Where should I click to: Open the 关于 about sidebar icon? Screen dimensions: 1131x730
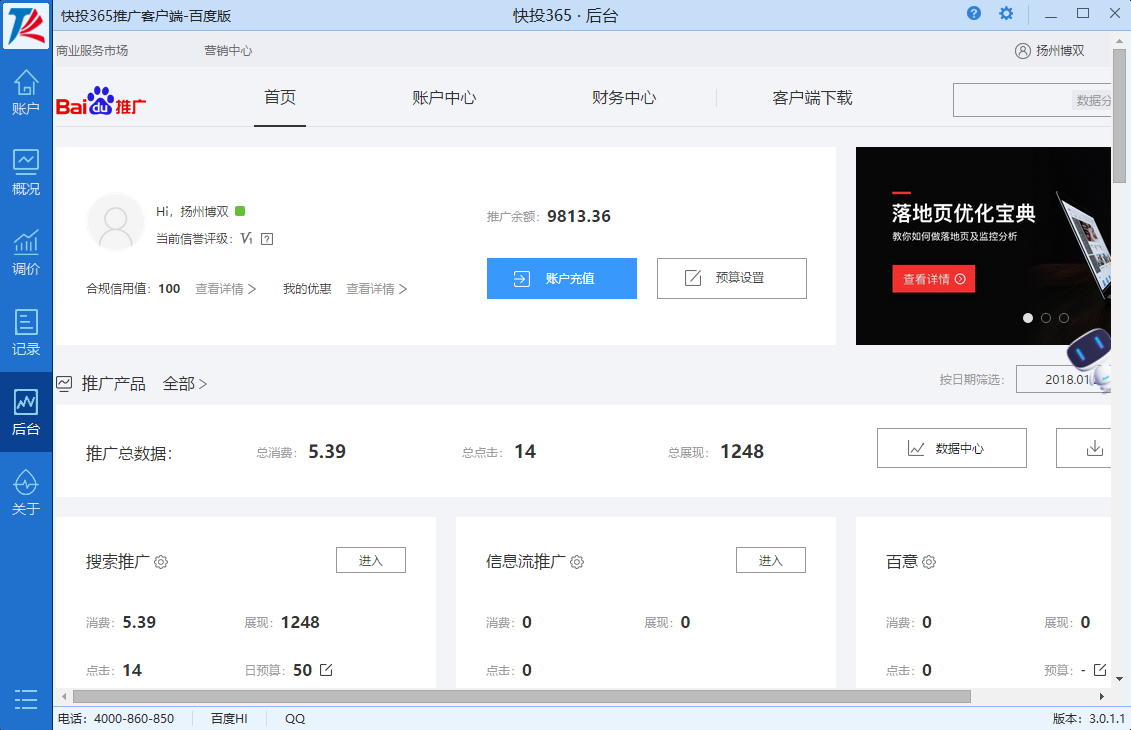pyautogui.click(x=26, y=493)
